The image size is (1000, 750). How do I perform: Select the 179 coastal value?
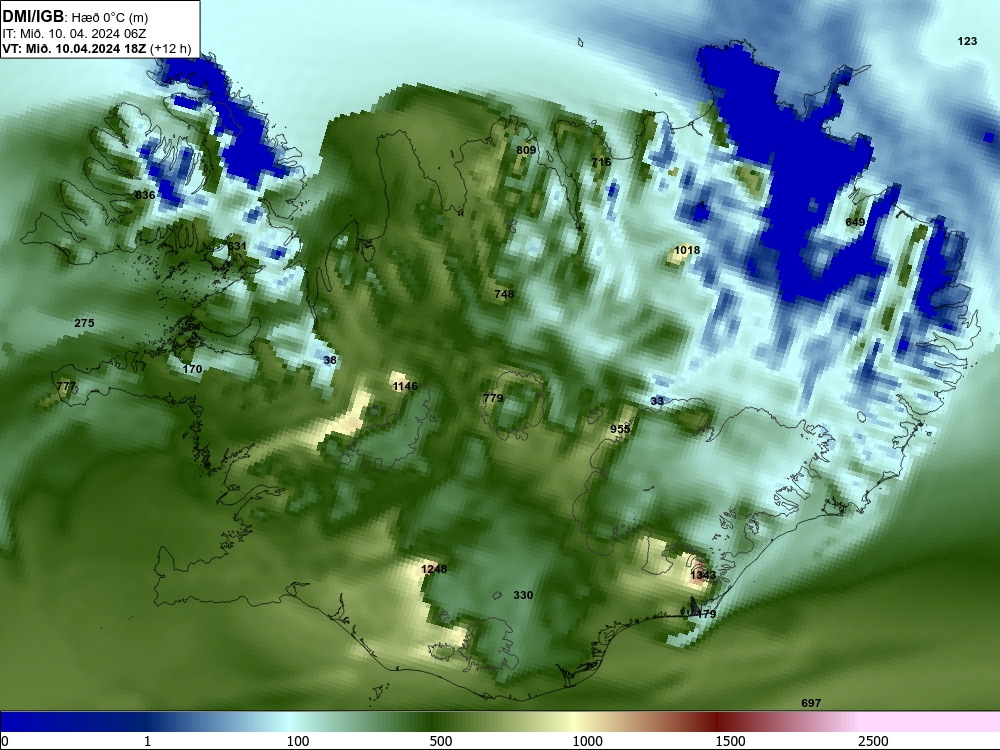706,614
